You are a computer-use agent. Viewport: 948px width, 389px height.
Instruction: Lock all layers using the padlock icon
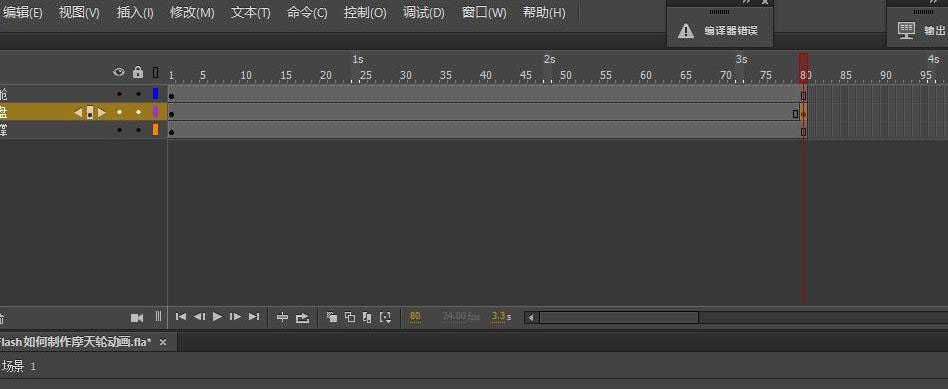pos(138,73)
